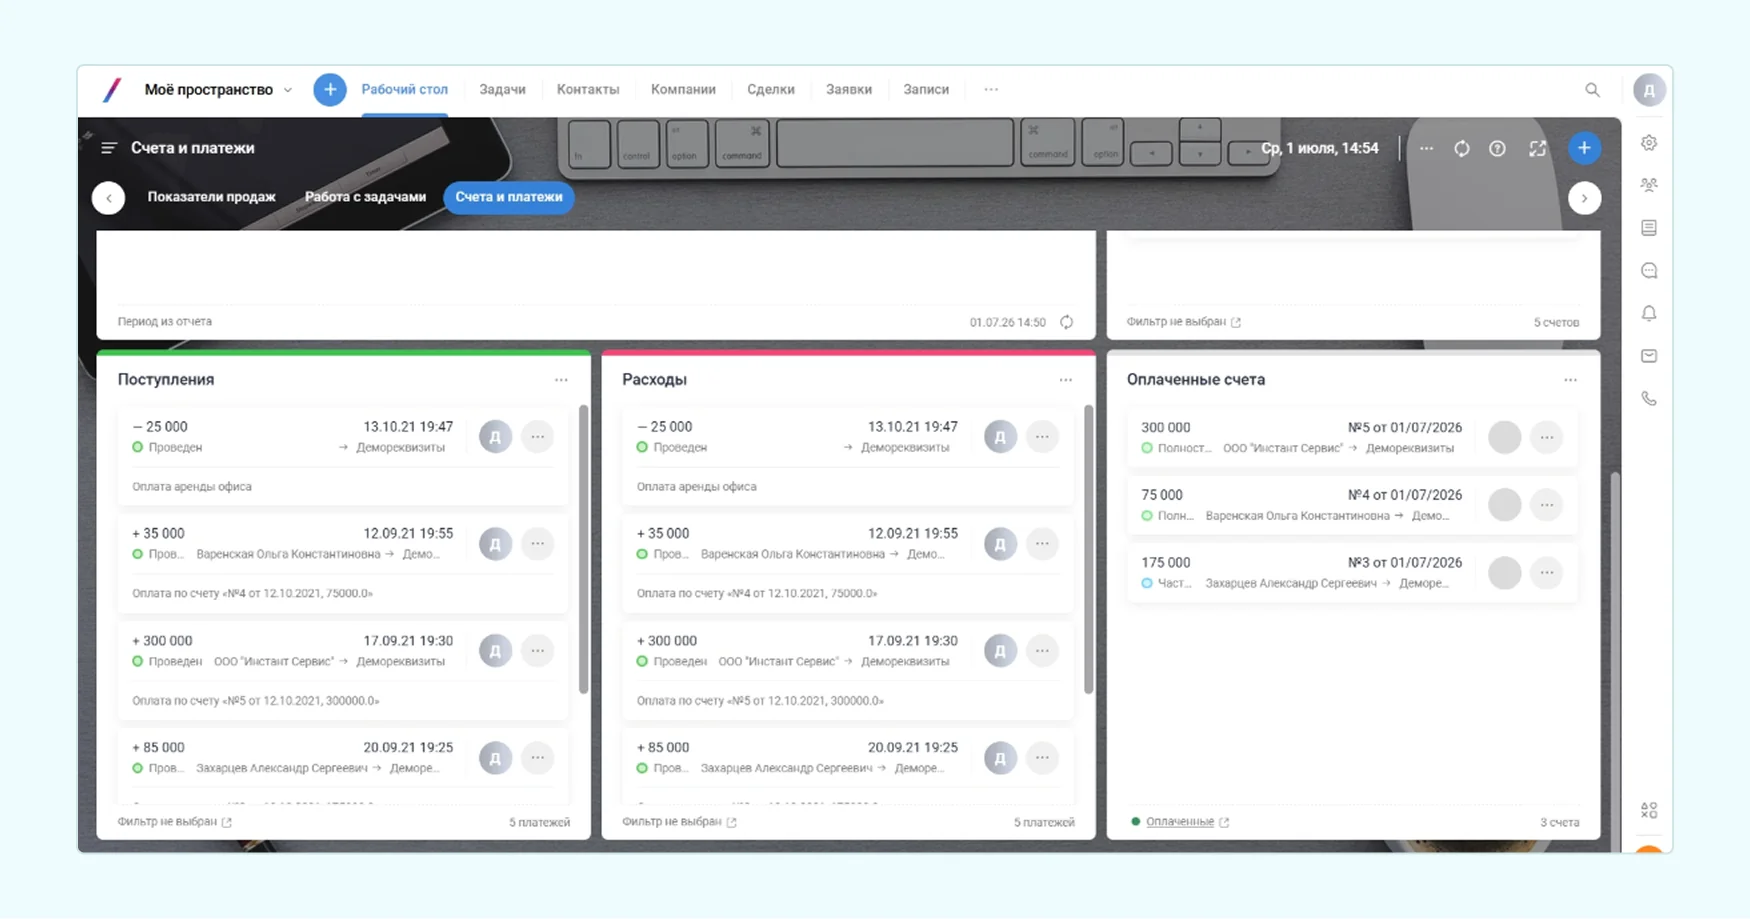Open the mail envelope icon in right sidebar

point(1649,356)
